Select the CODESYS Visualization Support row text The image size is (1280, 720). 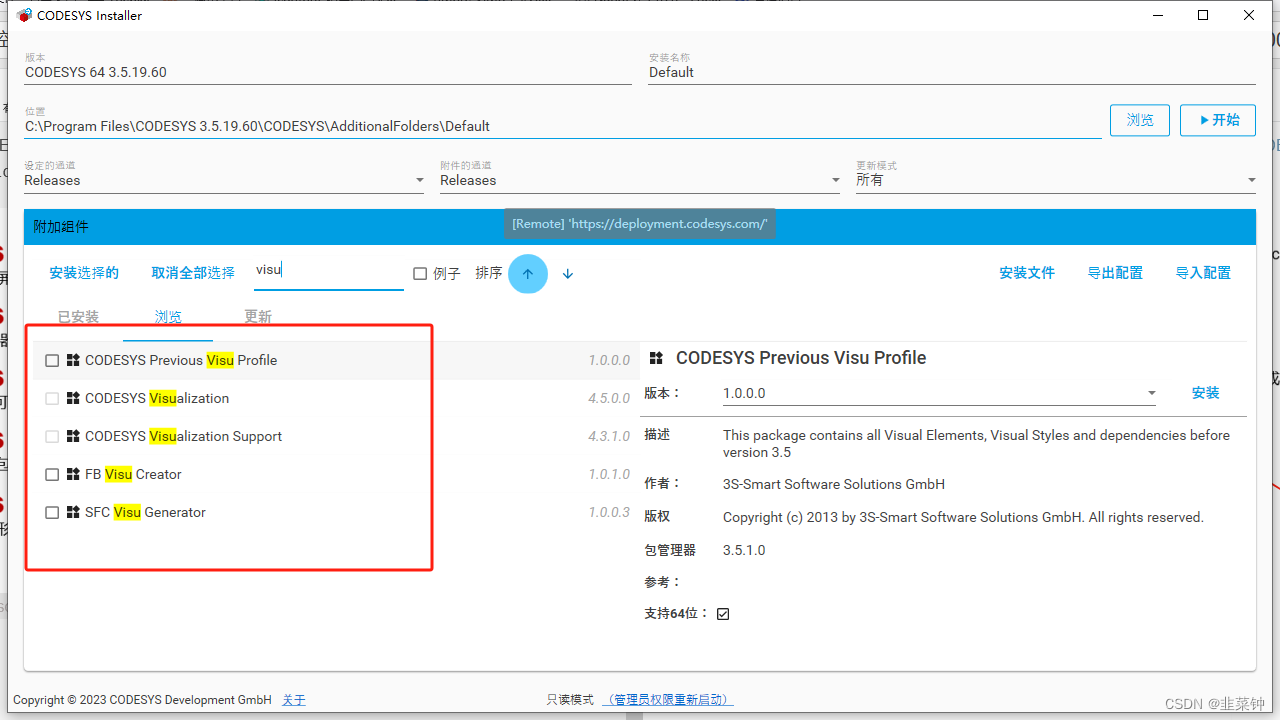(183, 436)
